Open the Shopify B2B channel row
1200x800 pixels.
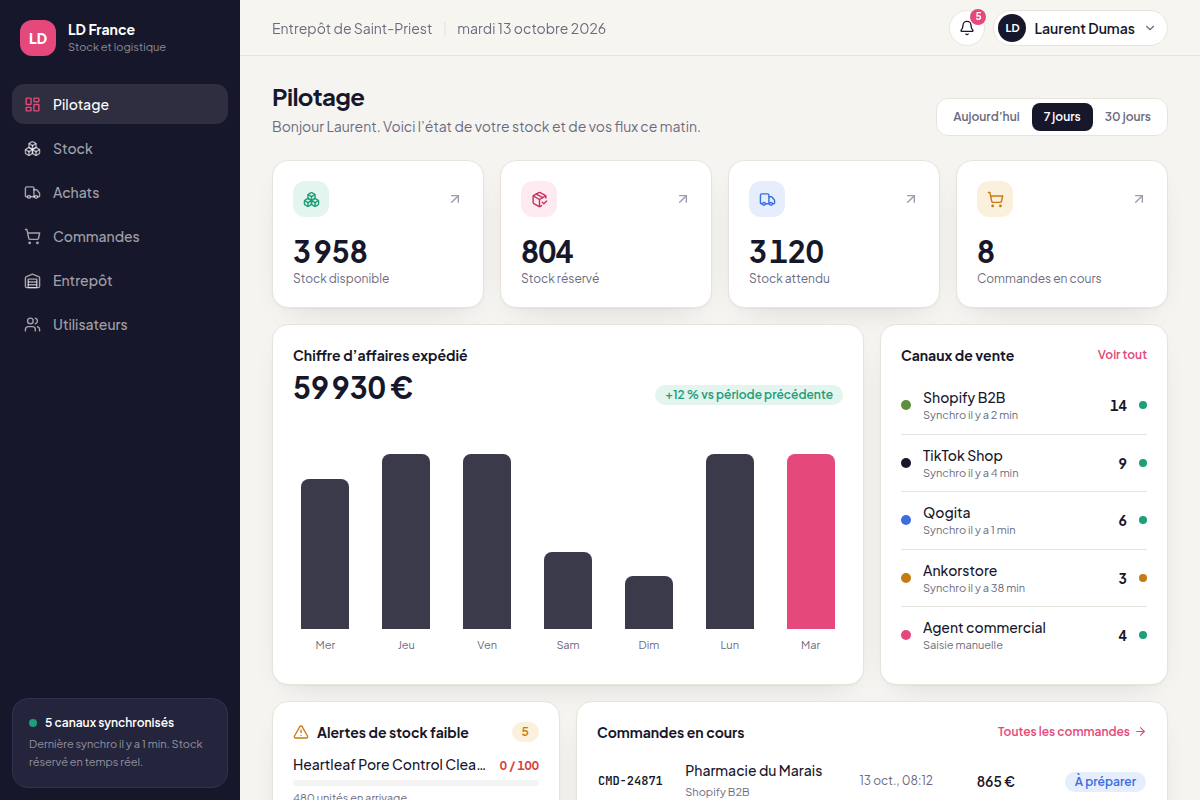point(1024,405)
